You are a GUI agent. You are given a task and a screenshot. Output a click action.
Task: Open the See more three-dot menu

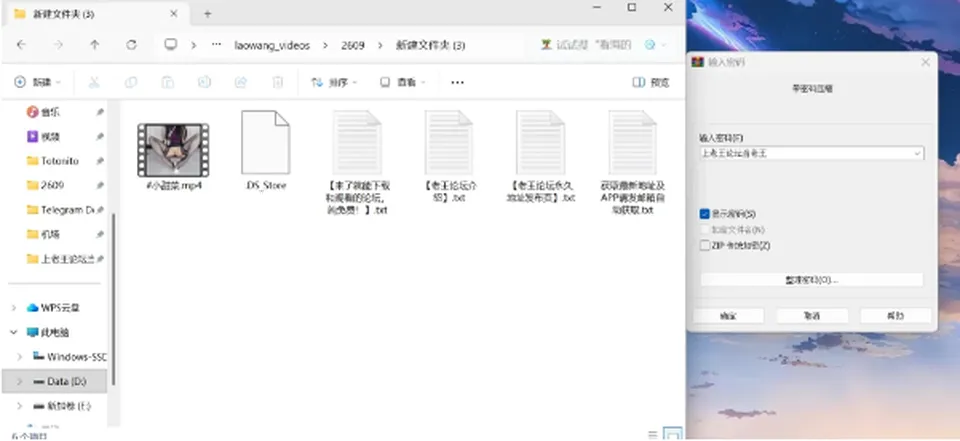pyautogui.click(x=457, y=82)
